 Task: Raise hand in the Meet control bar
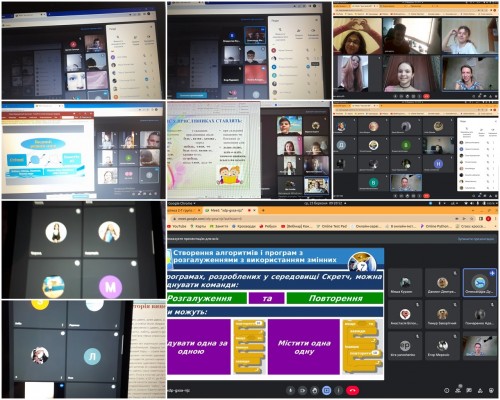[315, 390]
